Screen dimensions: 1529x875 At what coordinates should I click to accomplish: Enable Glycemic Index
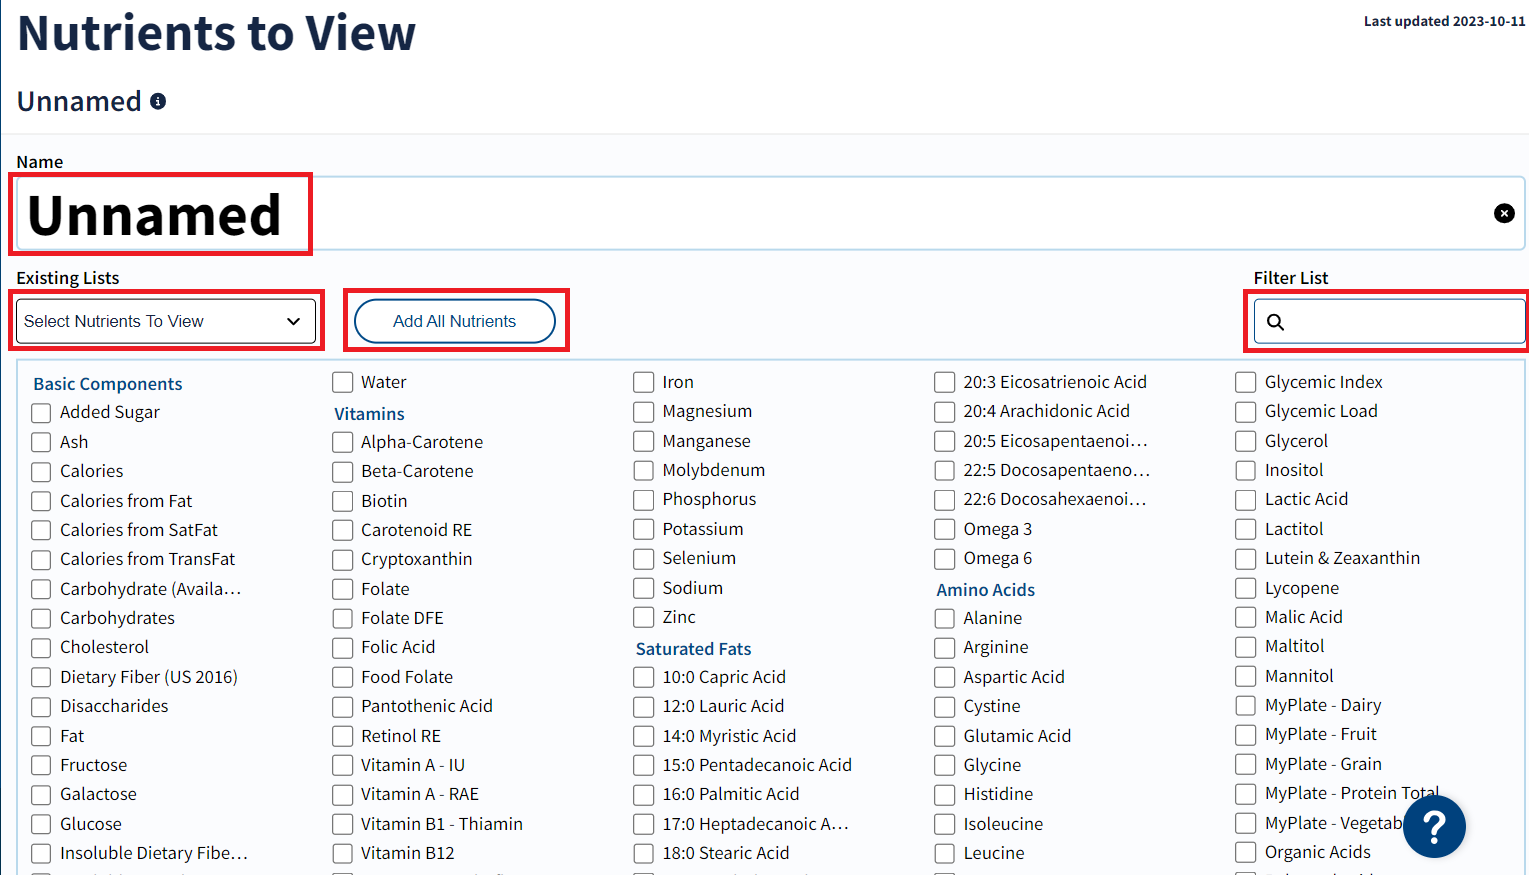[1245, 382]
